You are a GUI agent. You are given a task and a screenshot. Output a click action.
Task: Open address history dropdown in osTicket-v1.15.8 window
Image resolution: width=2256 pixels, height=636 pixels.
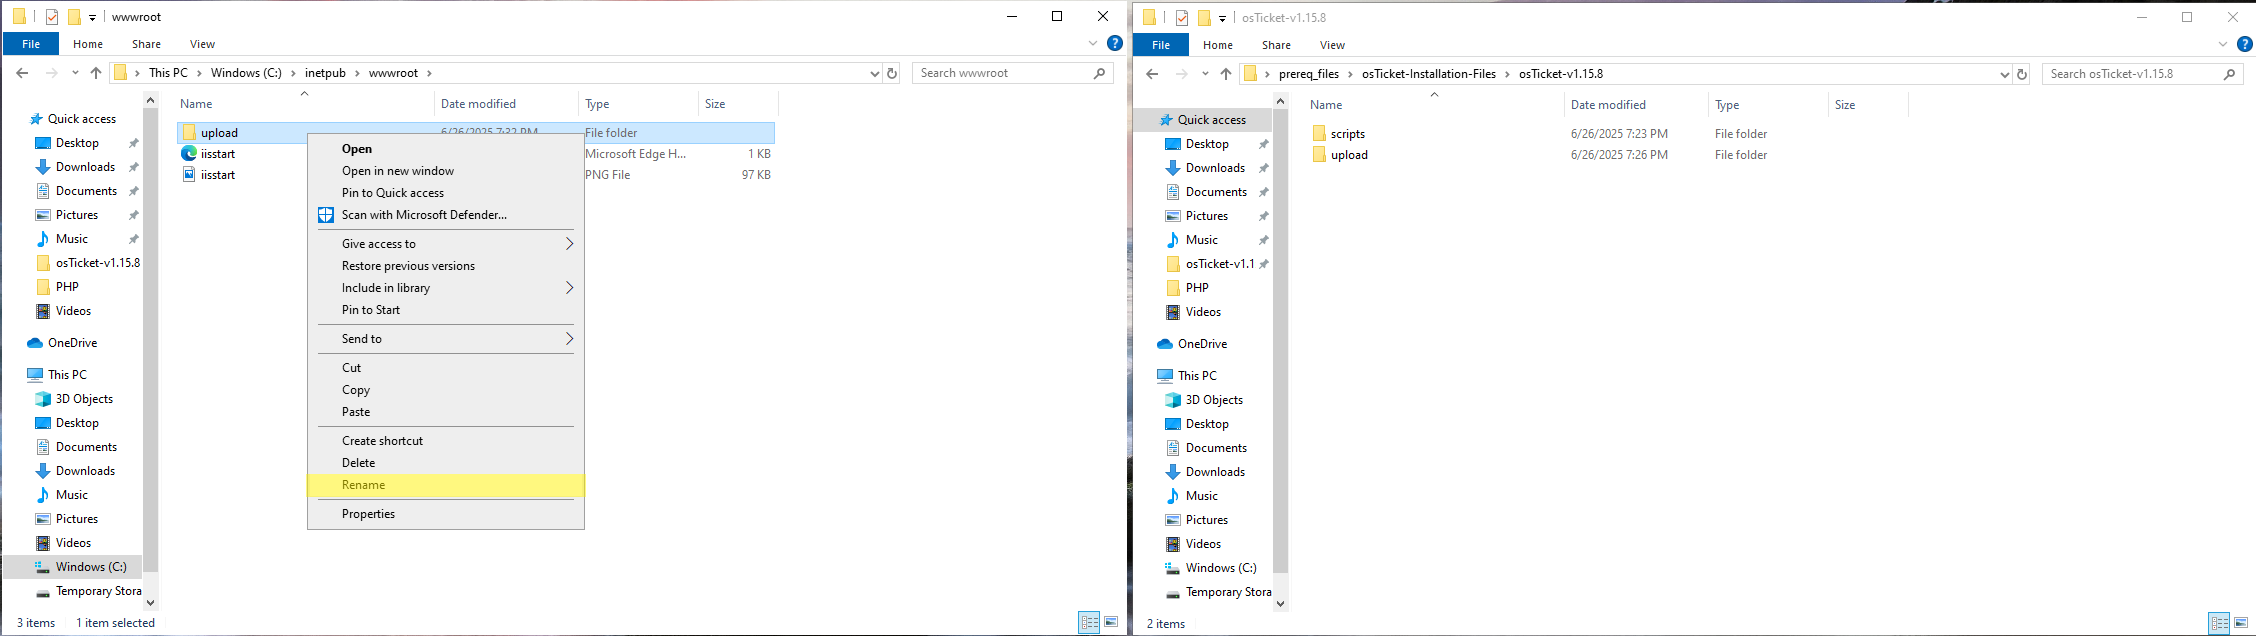pos(2005,74)
